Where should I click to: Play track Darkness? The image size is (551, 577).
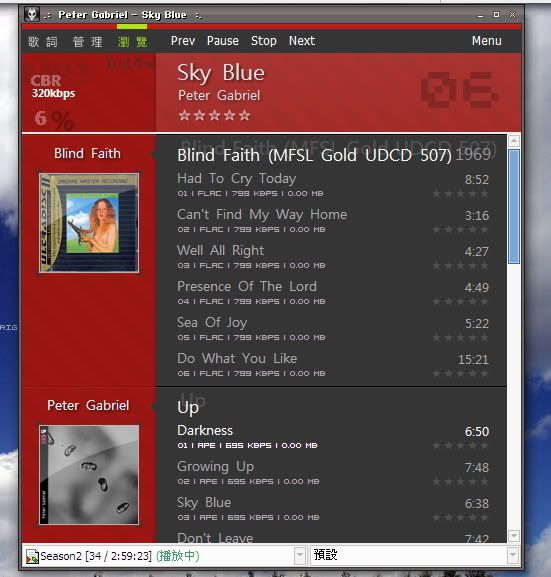pyautogui.click(x=205, y=431)
